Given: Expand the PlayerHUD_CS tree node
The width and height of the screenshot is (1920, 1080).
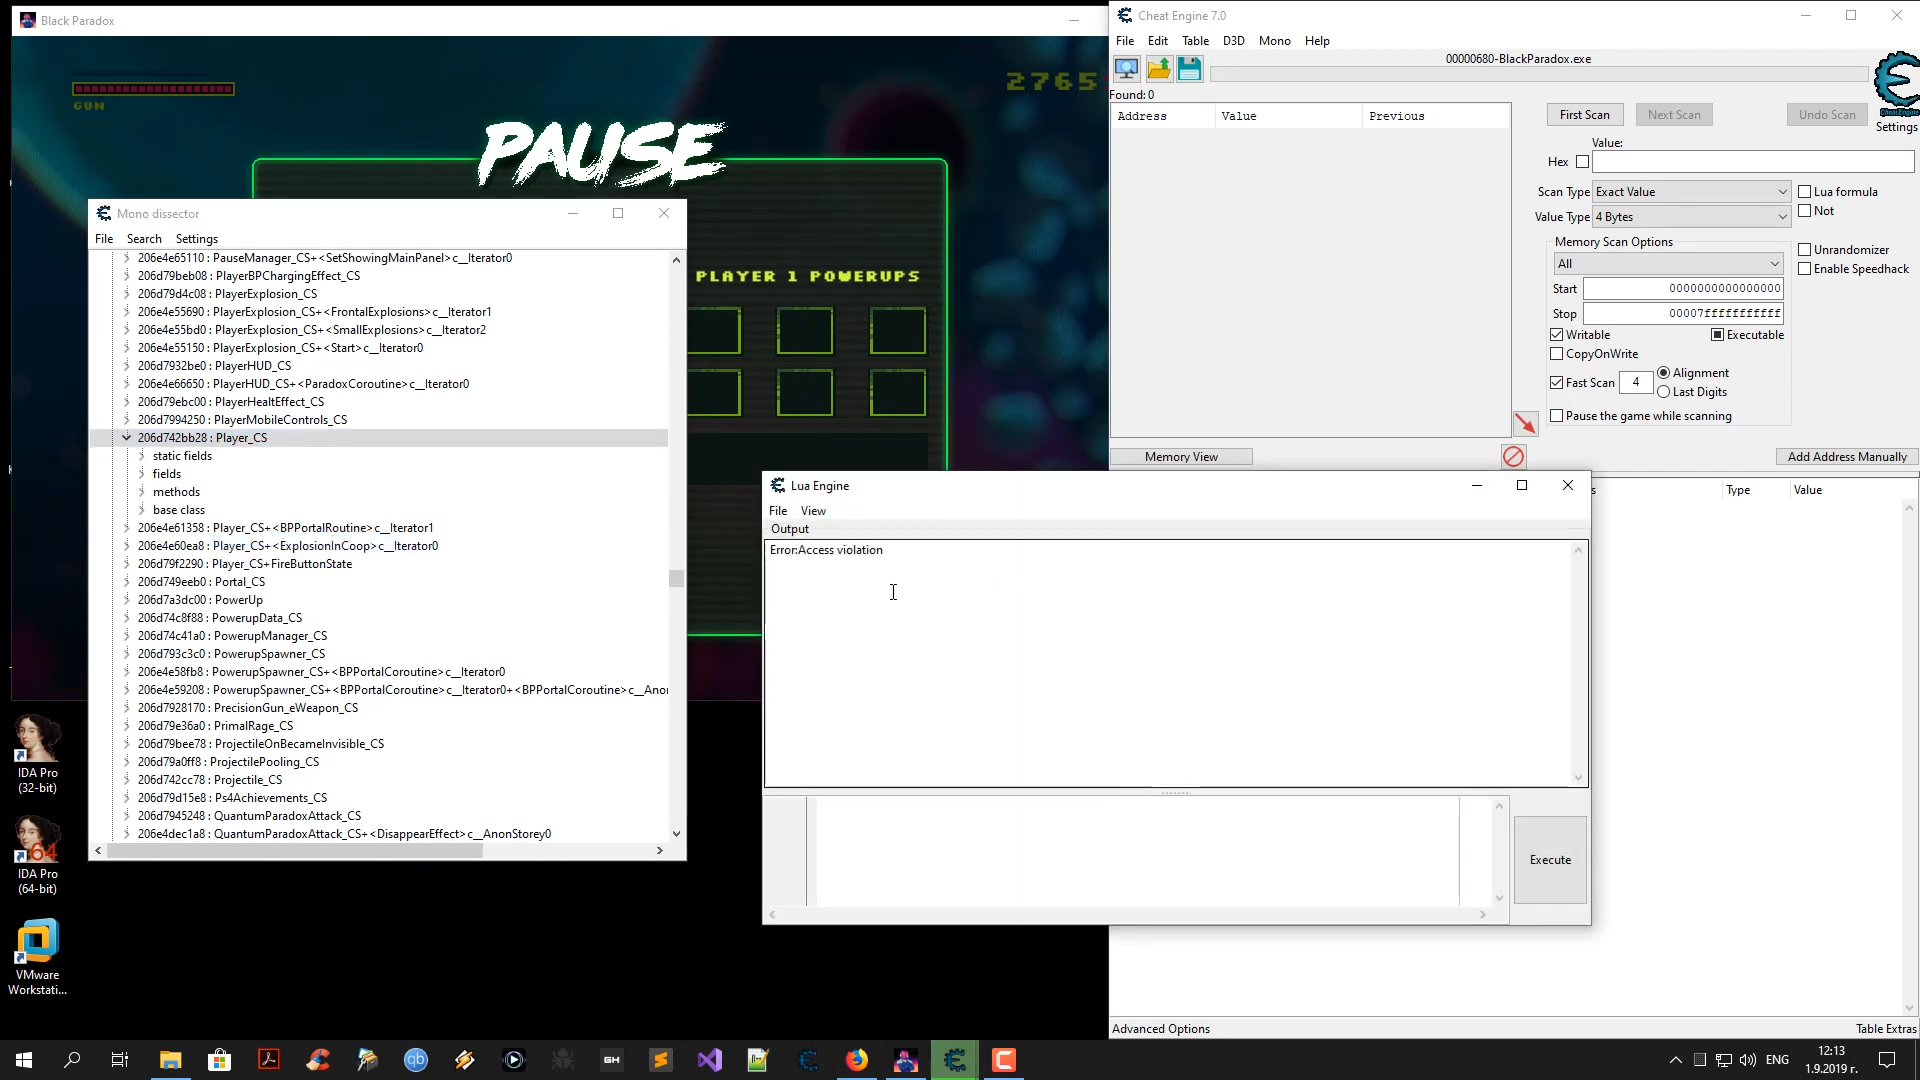Looking at the screenshot, I should point(126,366).
